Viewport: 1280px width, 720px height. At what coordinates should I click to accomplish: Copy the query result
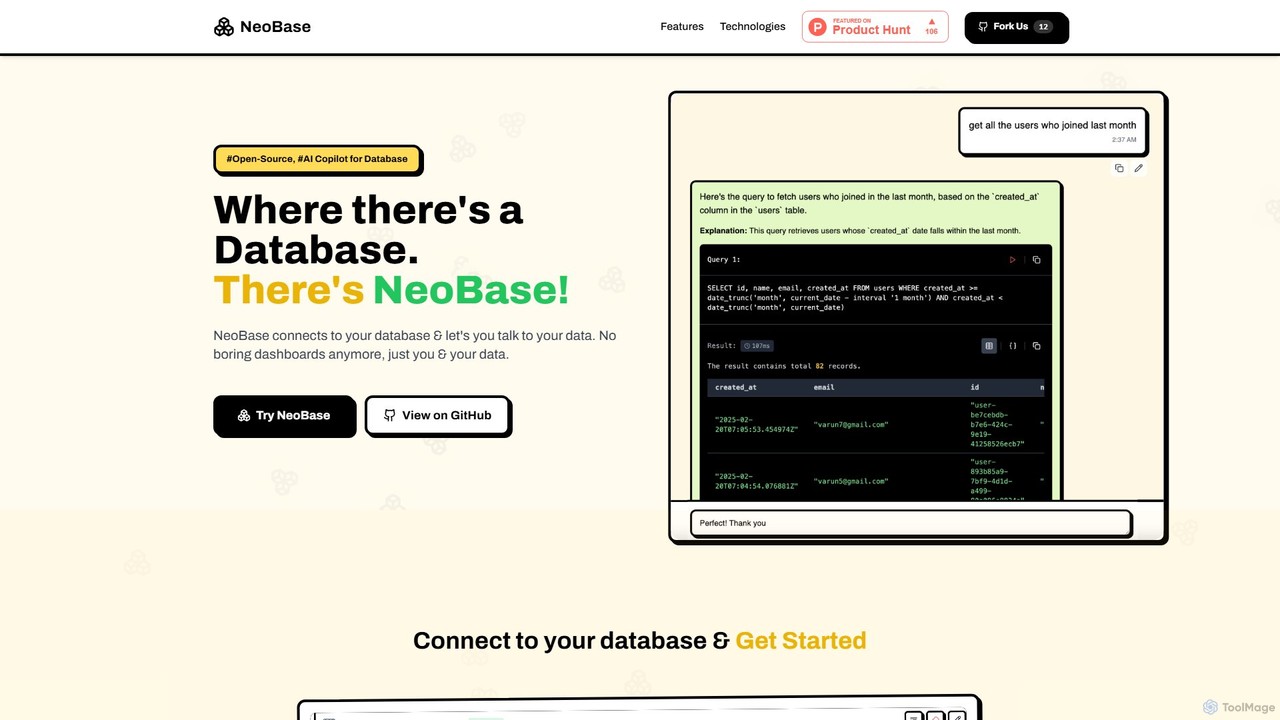click(1036, 346)
